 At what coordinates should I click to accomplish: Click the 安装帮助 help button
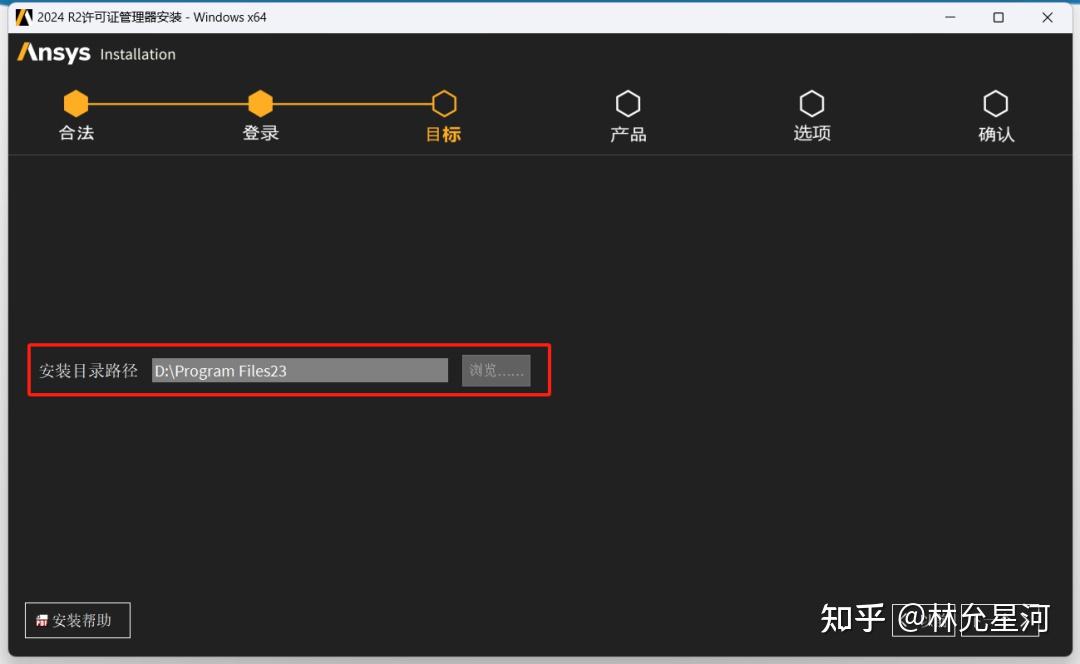click(77, 620)
